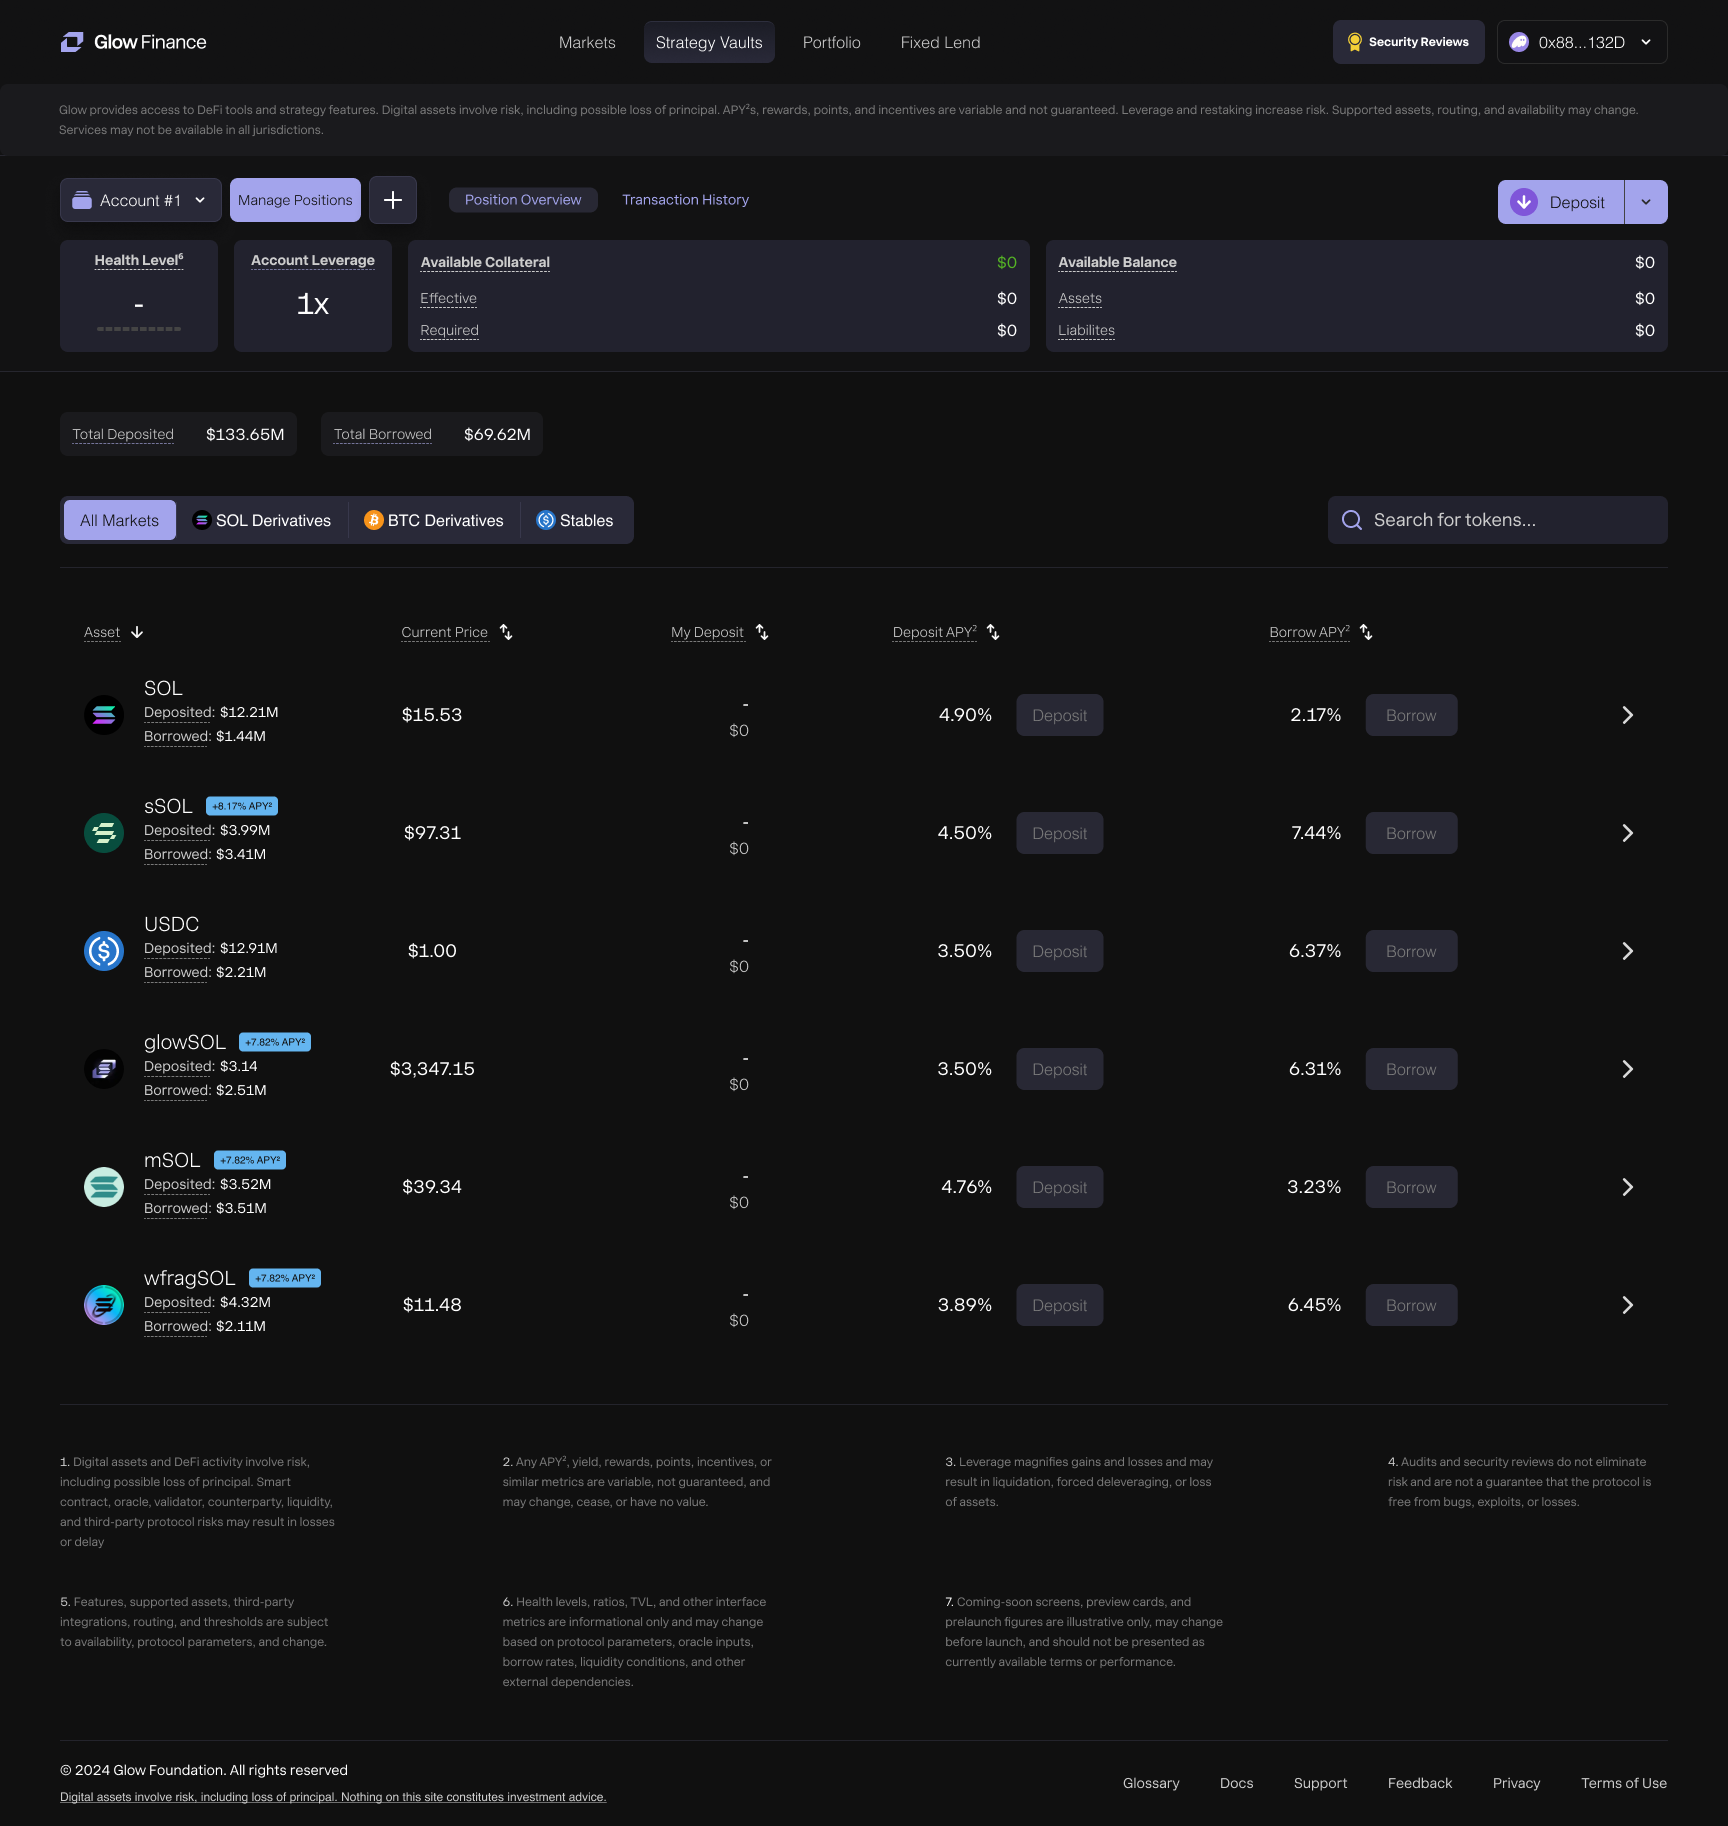Click the Search for tokens field
The image size is (1728, 1826).
(1498, 520)
